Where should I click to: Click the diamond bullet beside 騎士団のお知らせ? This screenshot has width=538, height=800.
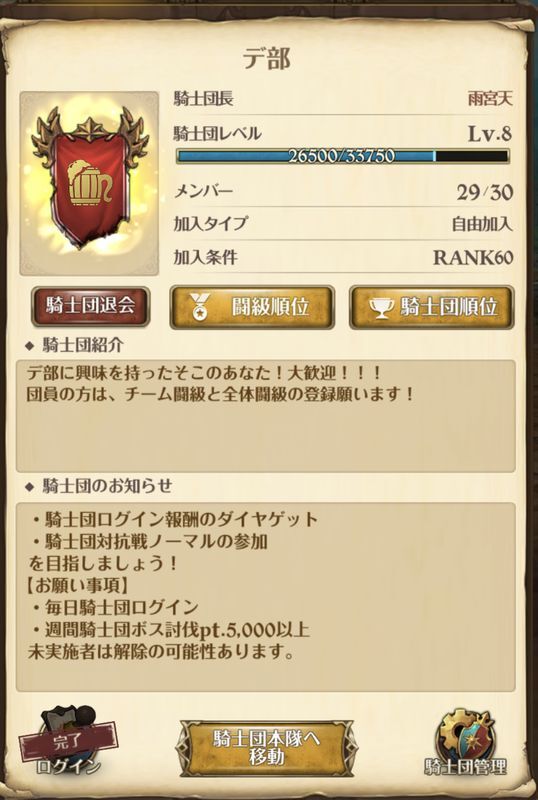(30, 487)
